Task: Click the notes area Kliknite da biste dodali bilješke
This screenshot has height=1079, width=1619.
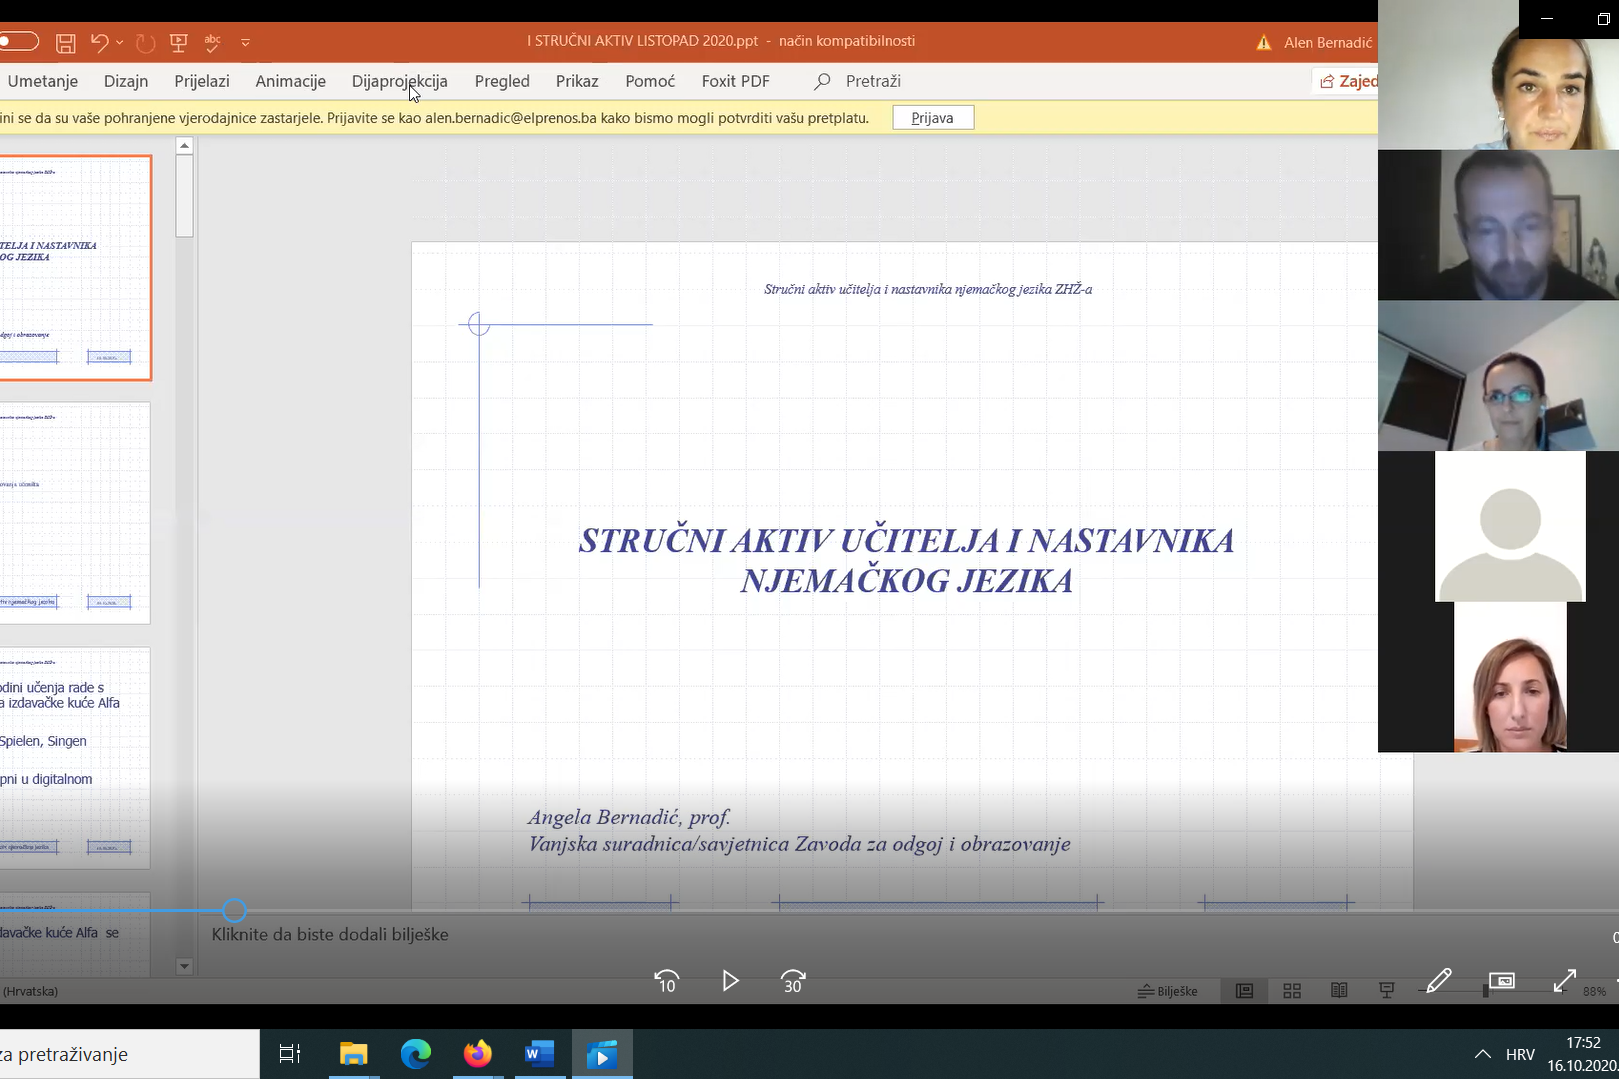Action: point(330,934)
